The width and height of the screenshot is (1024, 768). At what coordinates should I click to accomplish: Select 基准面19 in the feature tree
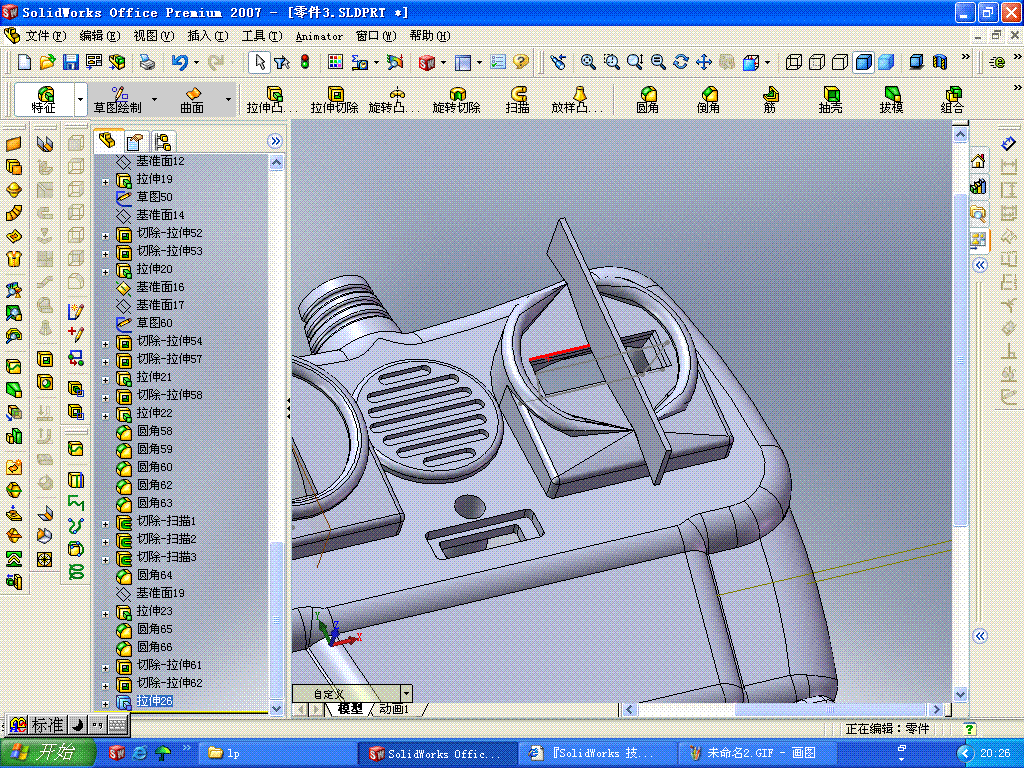(x=160, y=593)
